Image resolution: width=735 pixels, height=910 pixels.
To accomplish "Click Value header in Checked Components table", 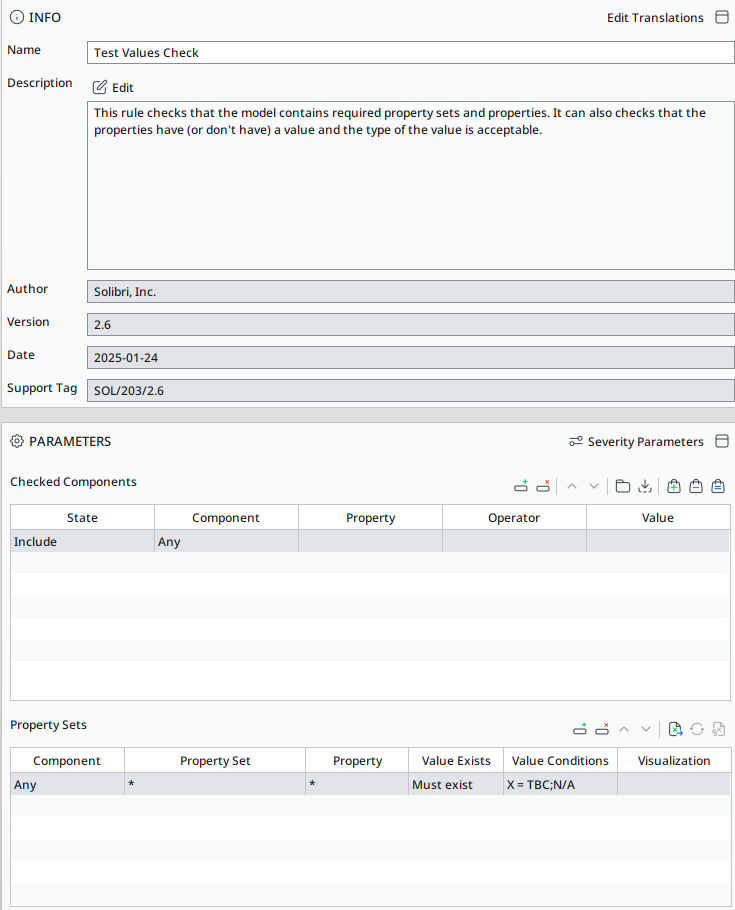I will (x=658, y=518).
